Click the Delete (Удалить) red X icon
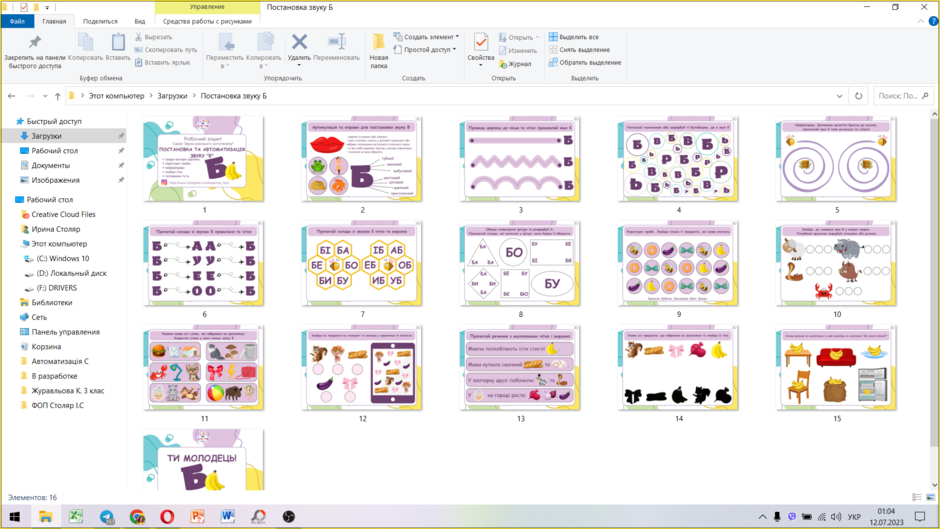The image size is (940, 529). coord(299,42)
